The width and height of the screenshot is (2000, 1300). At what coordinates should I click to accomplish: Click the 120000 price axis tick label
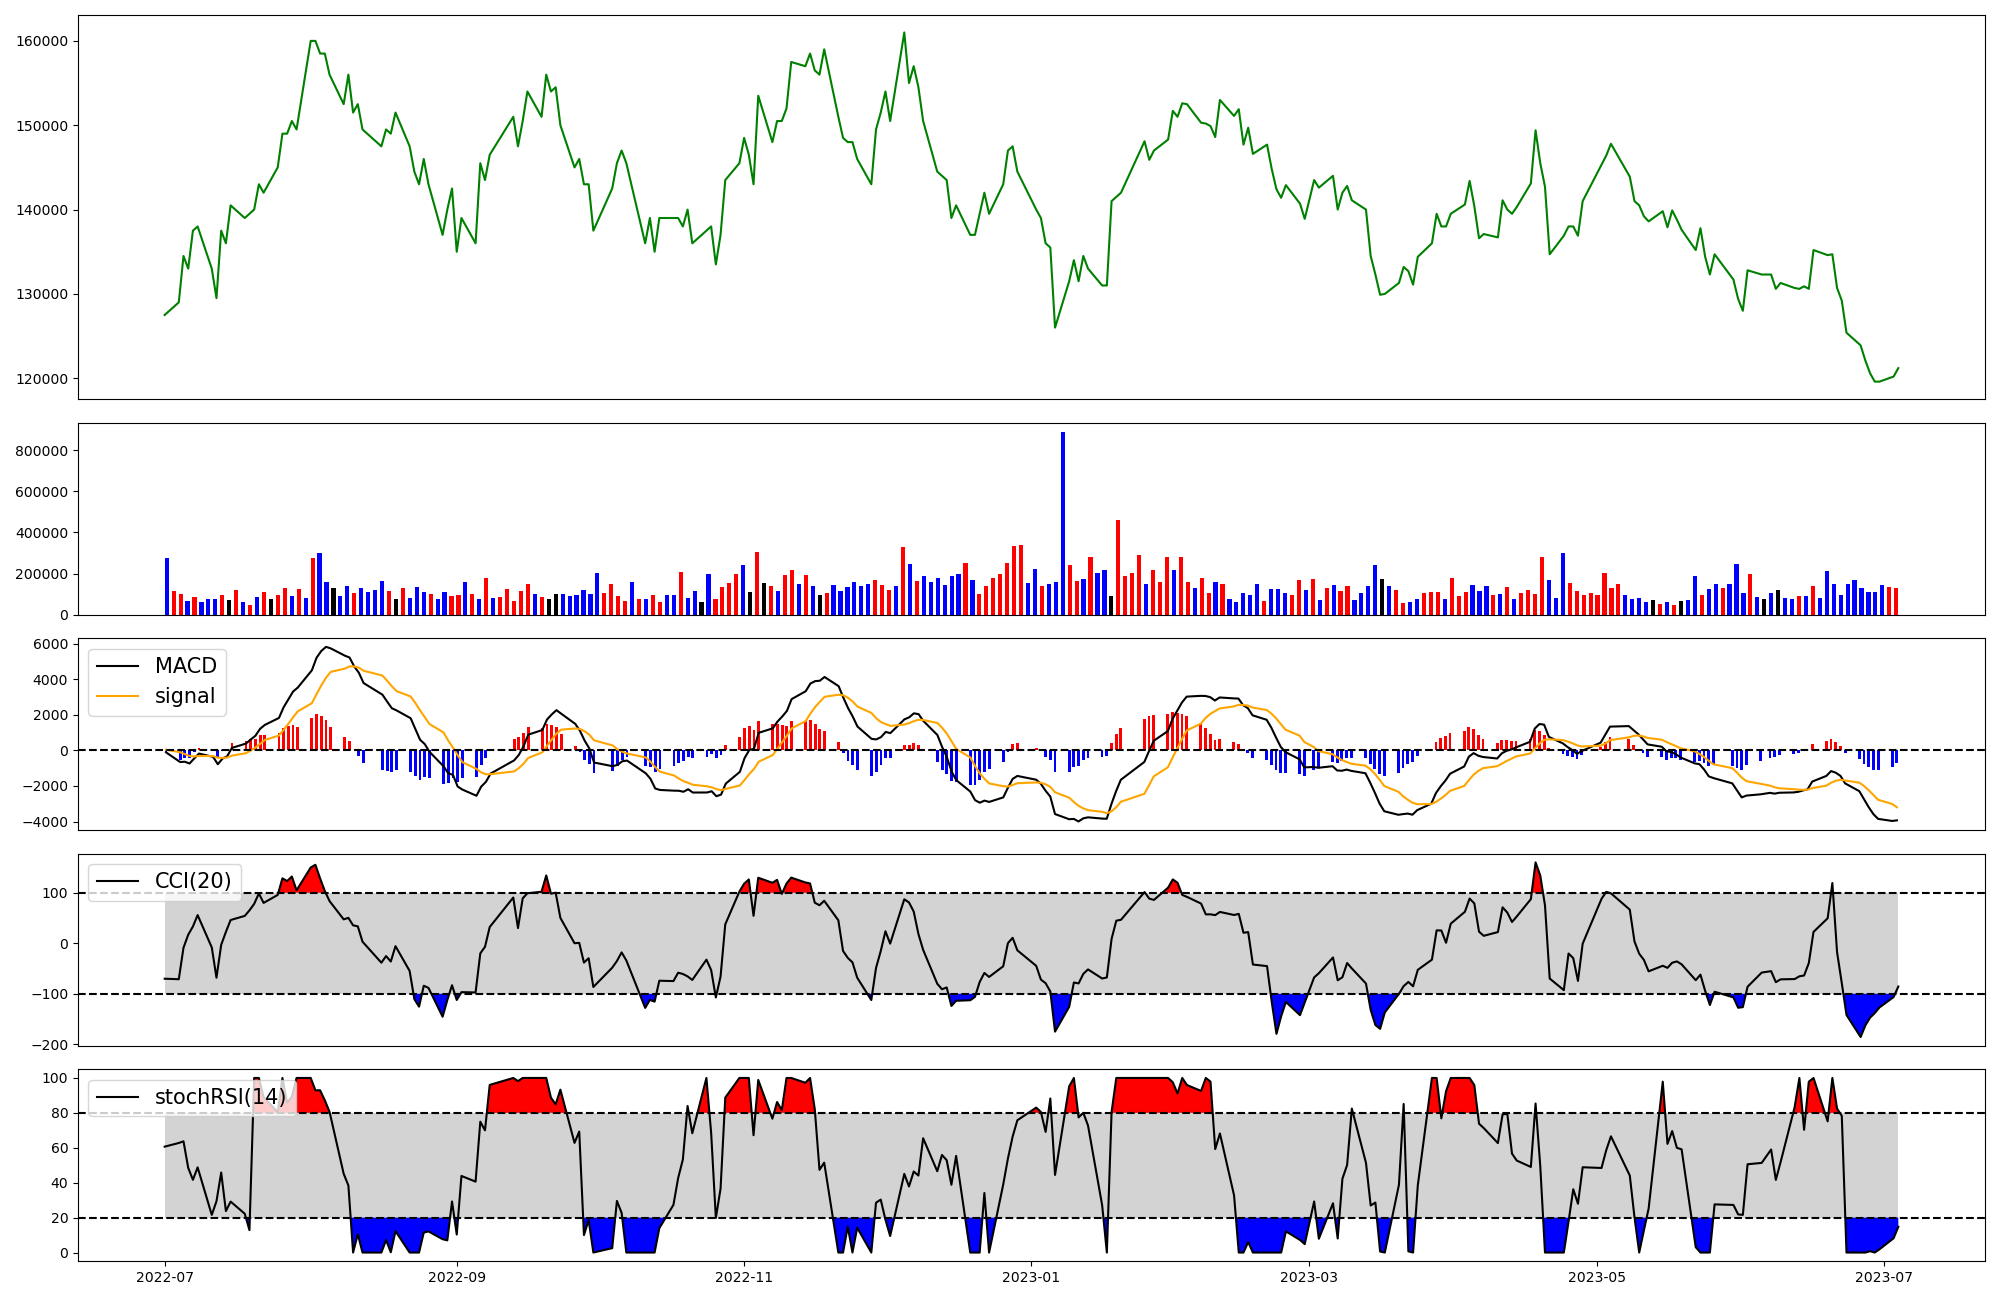point(42,379)
